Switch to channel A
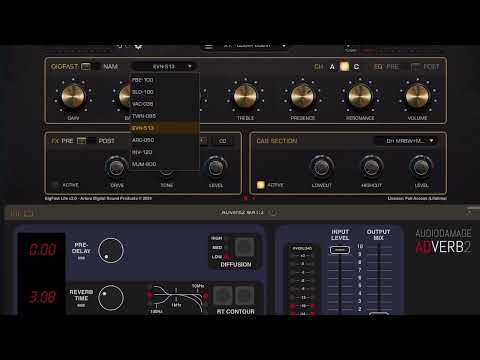Viewport: 480px width, 360px height. click(x=332, y=67)
